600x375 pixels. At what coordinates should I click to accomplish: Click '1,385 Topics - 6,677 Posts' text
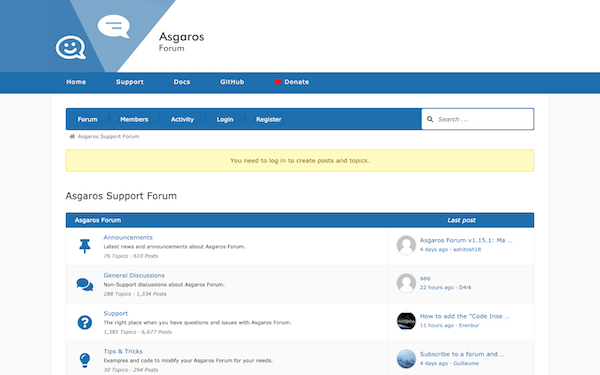tap(137, 332)
